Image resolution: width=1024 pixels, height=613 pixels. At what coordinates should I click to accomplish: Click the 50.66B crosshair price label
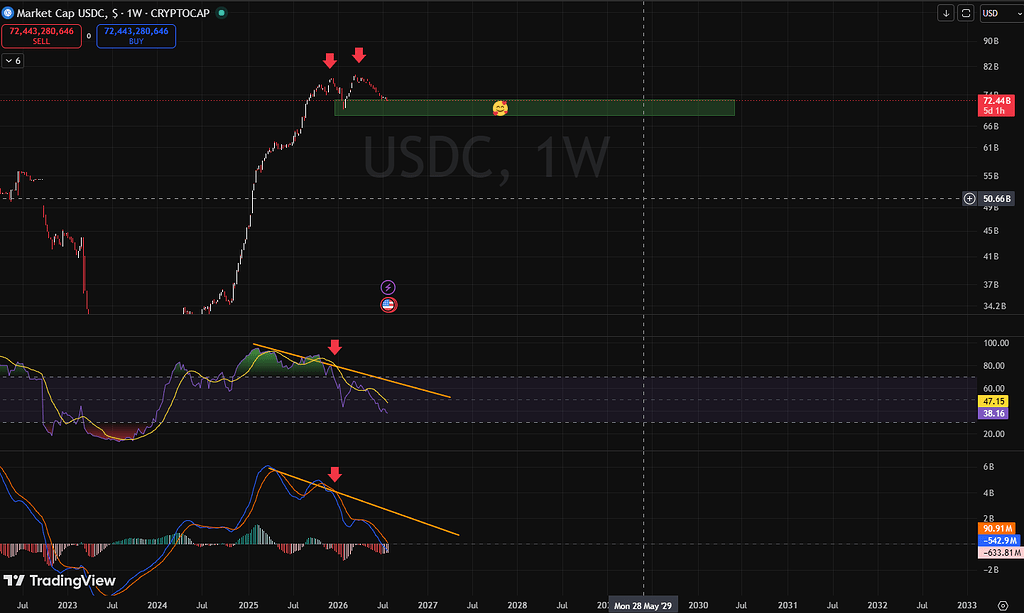pyautogui.click(x=997, y=198)
